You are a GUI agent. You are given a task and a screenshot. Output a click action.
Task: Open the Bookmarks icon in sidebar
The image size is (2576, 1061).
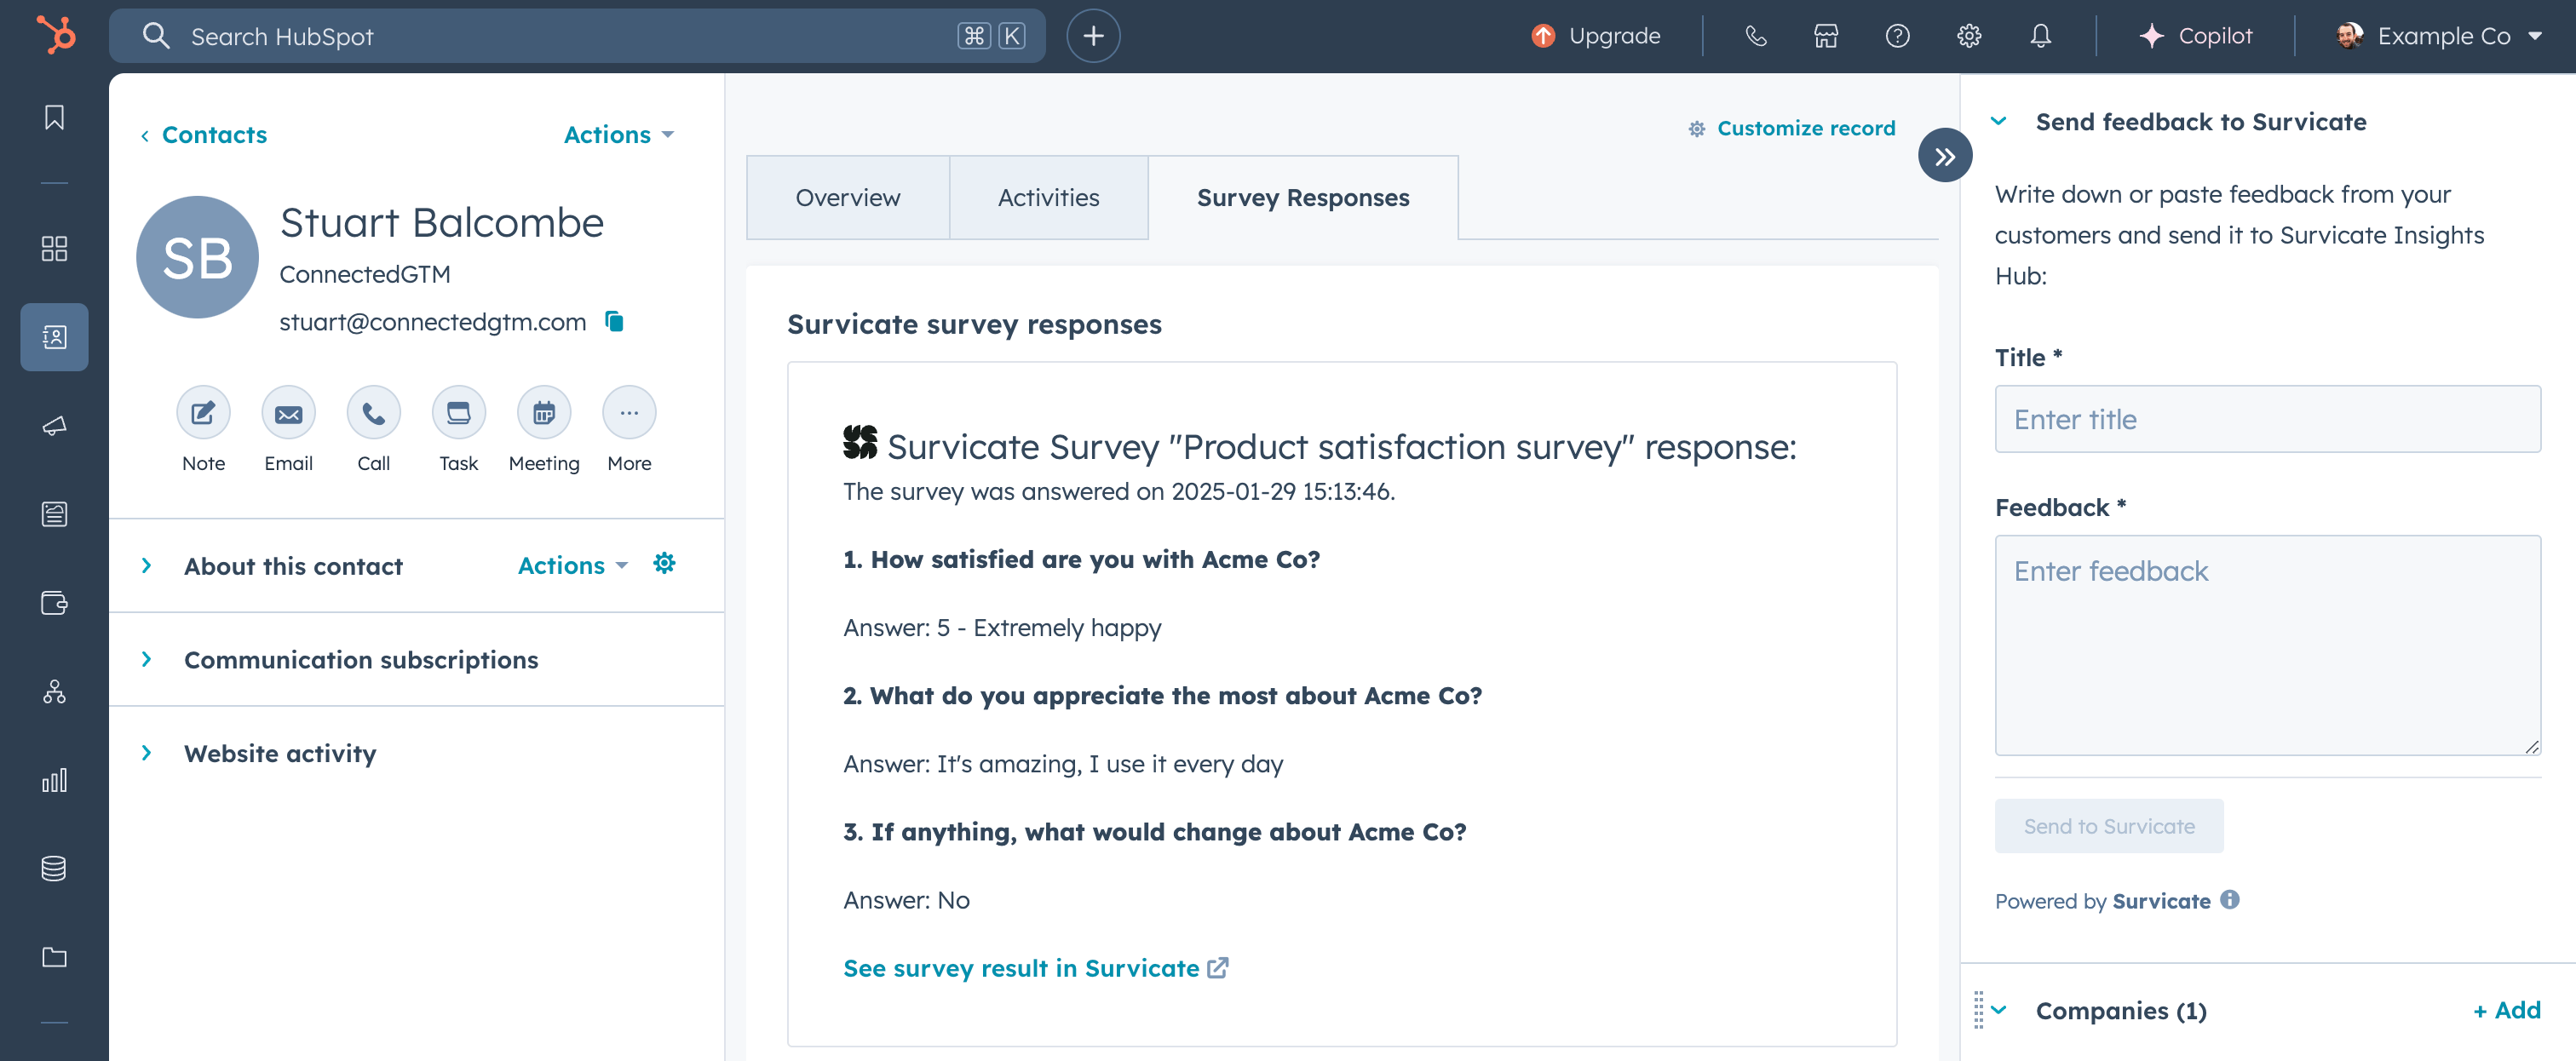pos(55,118)
